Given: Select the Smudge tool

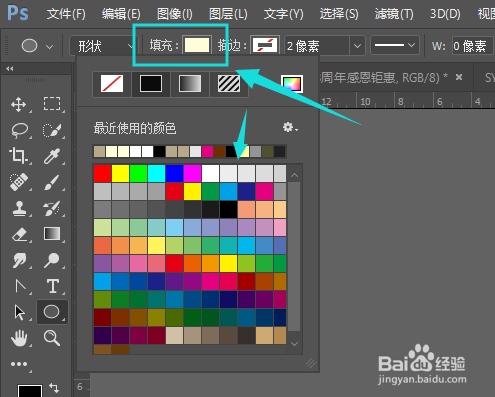Looking at the screenshot, I should click(20, 260).
